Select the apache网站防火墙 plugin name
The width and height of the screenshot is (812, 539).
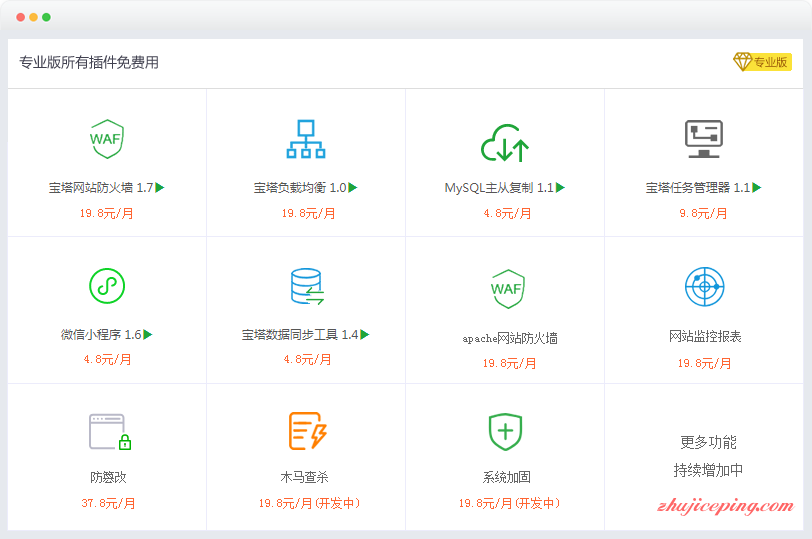[x=510, y=338]
